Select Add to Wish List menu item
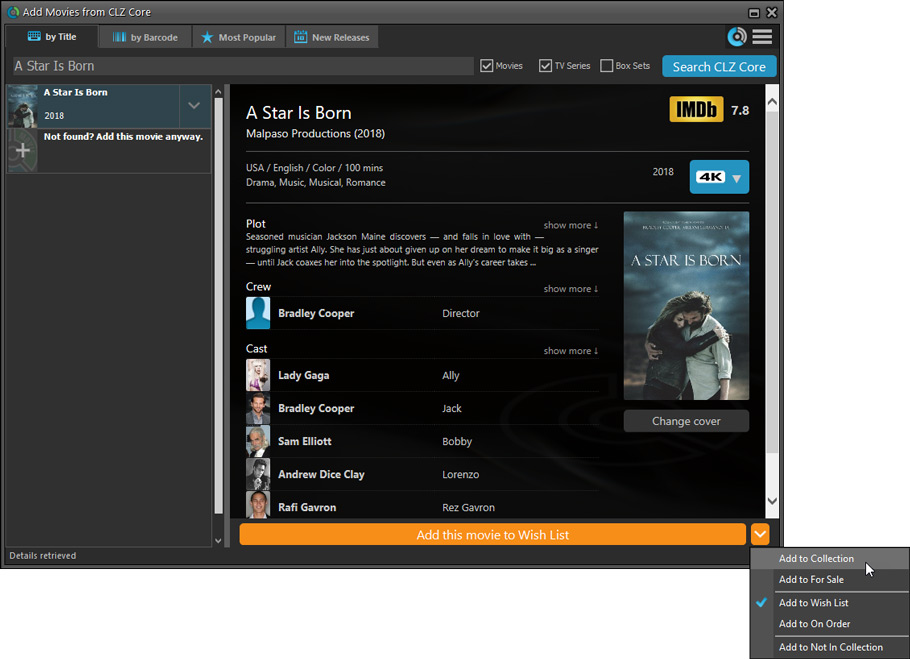Image resolution: width=910 pixels, height=659 pixels. (x=830, y=603)
